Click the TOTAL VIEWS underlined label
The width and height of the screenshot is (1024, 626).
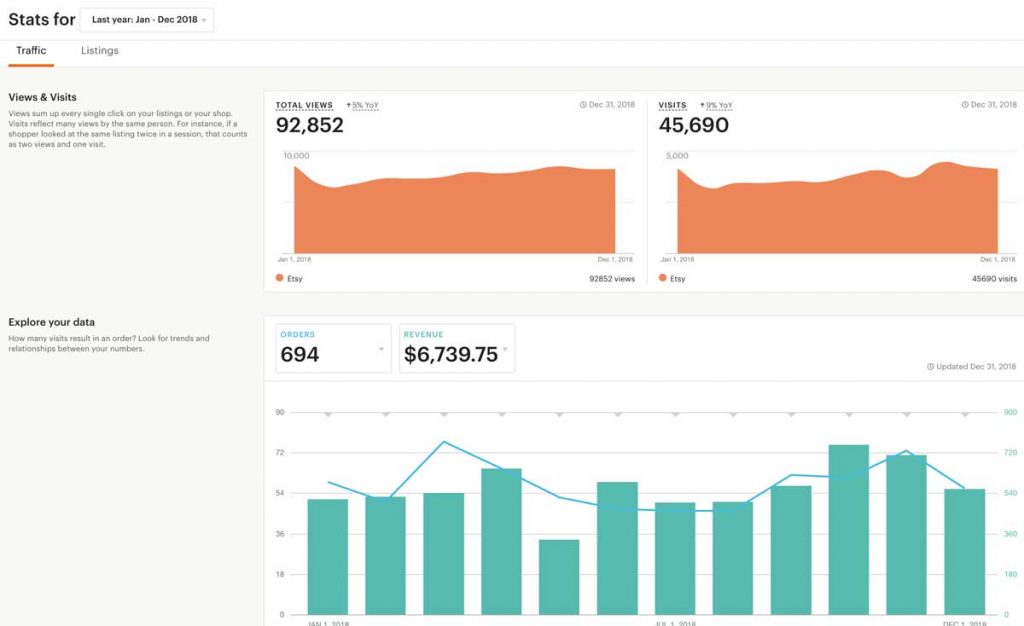[304, 105]
